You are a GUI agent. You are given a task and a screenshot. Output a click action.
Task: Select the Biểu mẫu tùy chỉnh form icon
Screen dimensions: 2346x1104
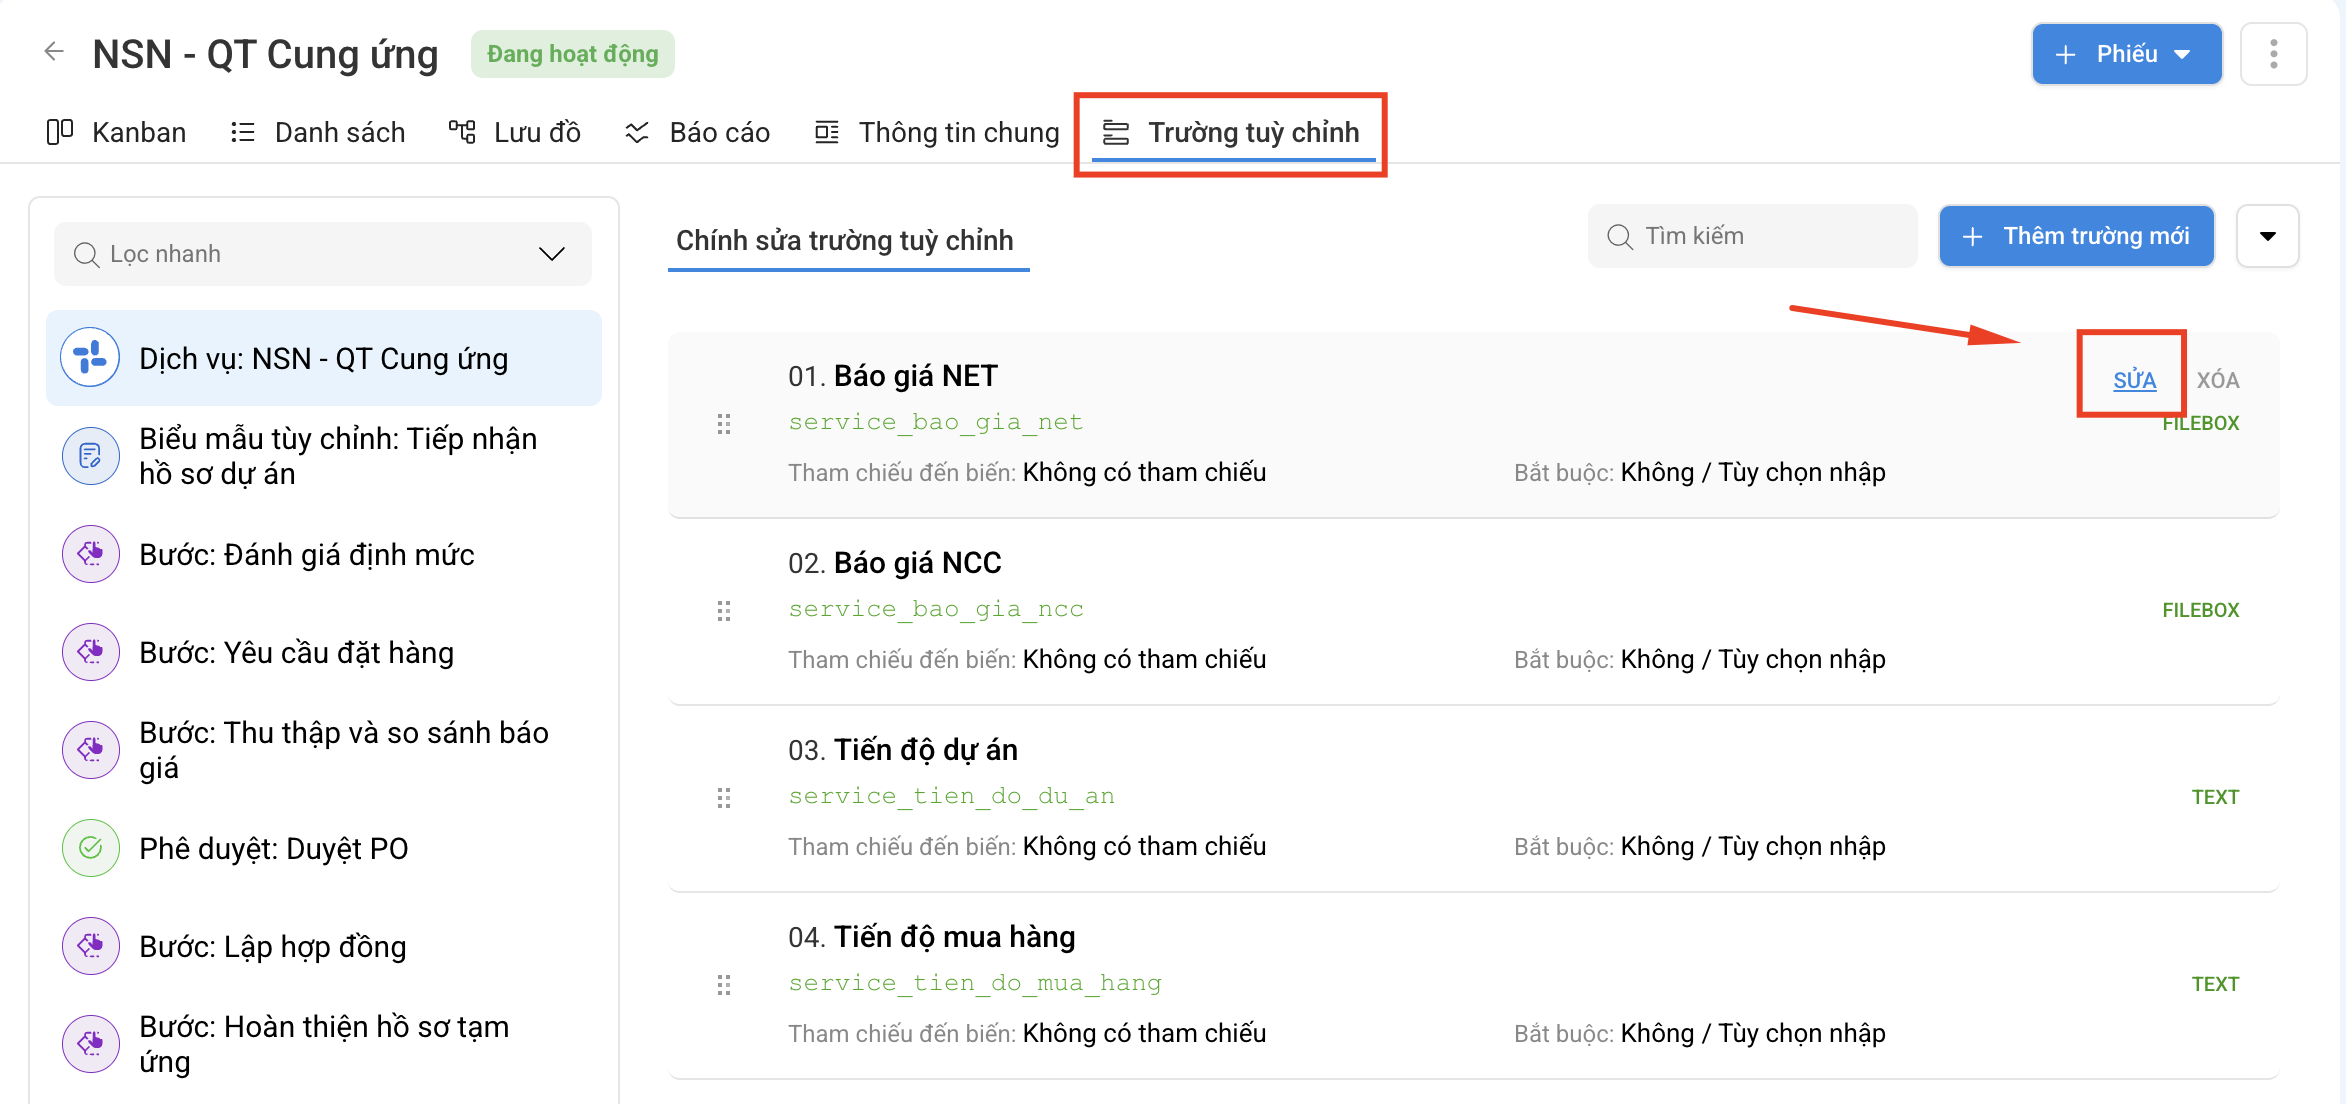pyautogui.click(x=90, y=456)
